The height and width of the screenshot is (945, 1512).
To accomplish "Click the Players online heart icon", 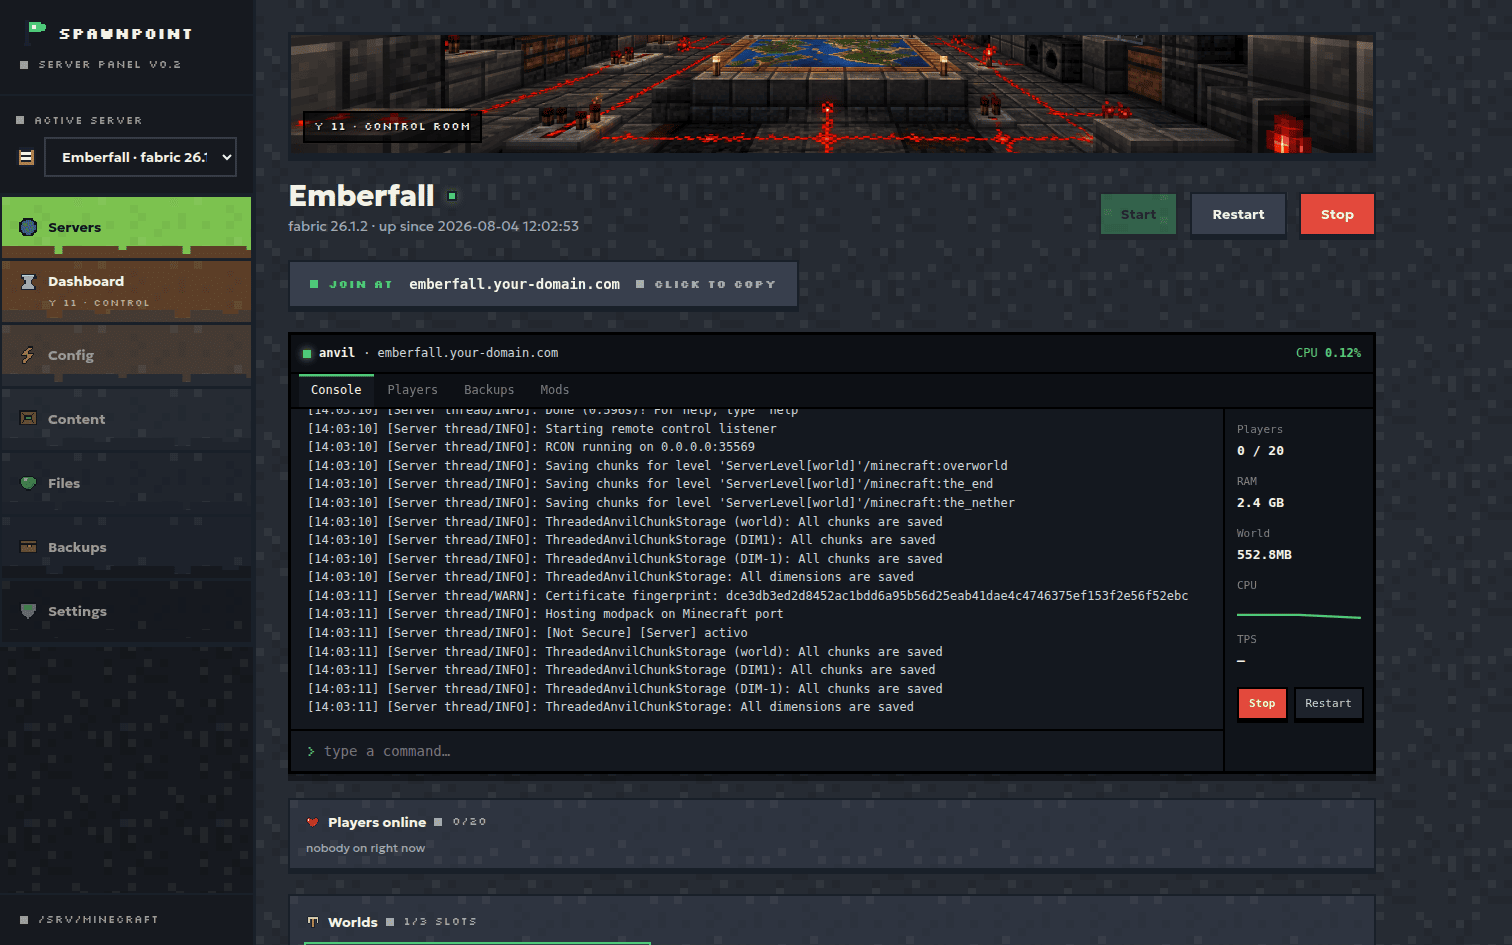I will (x=313, y=822).
